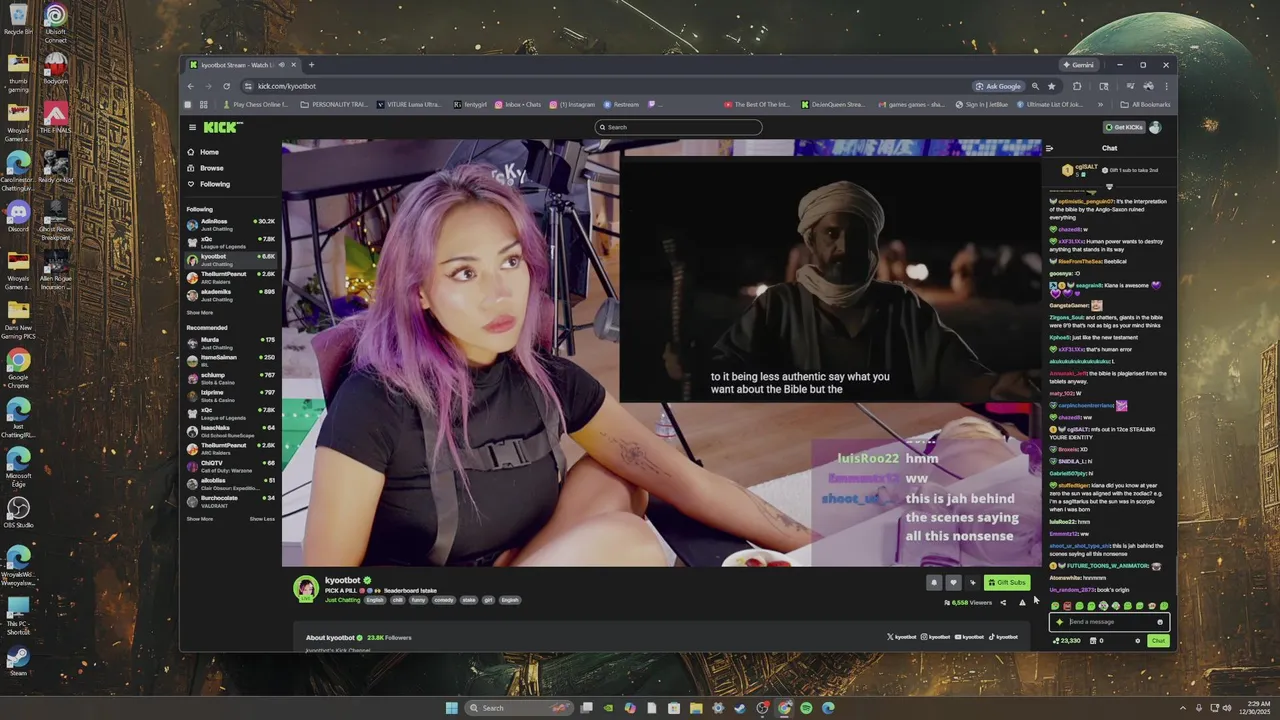Open IsaacNaka channel in Recommended
This screenshot has width=1280, height=720.
pos(230,431)
